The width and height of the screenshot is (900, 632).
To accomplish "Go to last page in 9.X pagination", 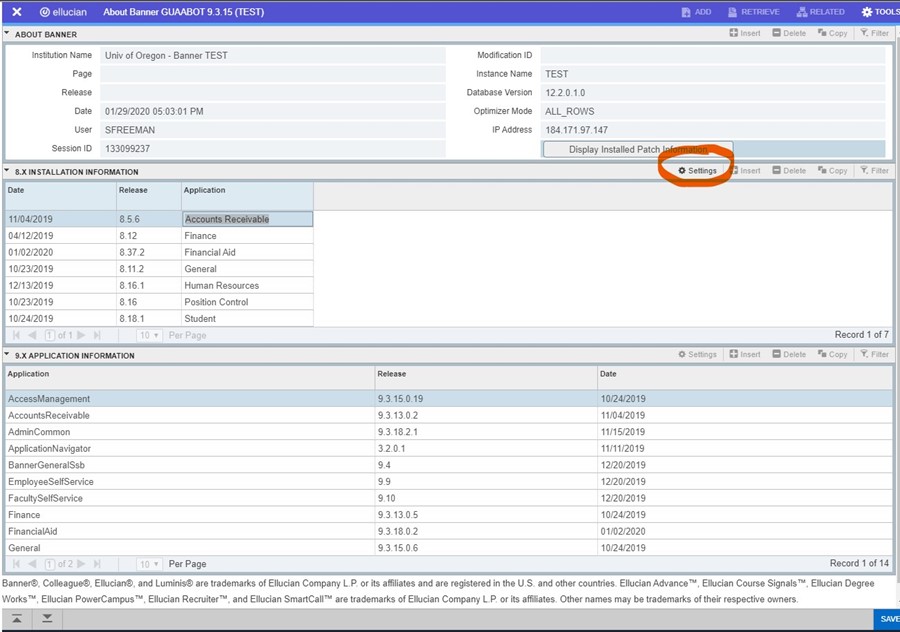I will (x=97, y=564).
